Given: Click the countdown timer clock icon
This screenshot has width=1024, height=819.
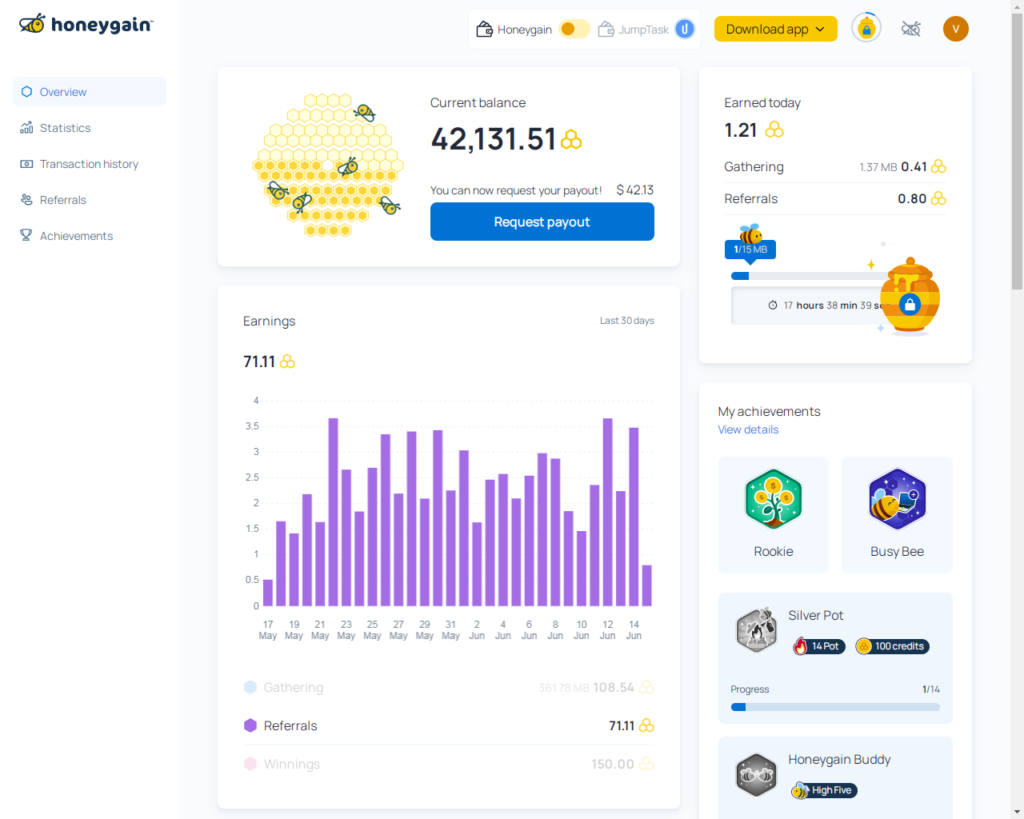Looking at the screenshot, I should 773,305.
